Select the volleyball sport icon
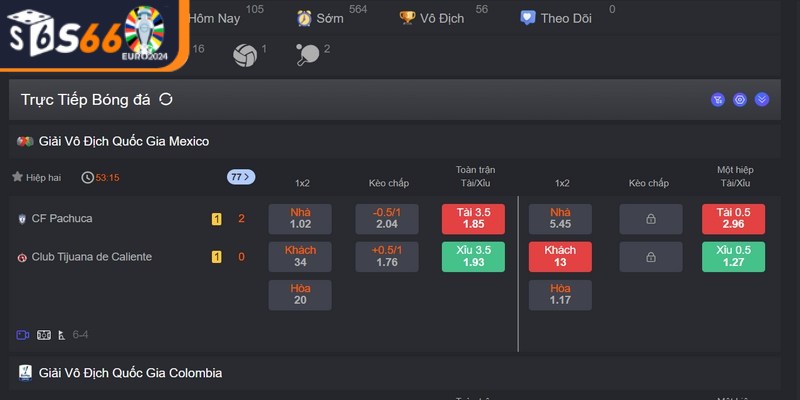Image resolution: width=800 pixels, height=400 pixels. [245, 55]
